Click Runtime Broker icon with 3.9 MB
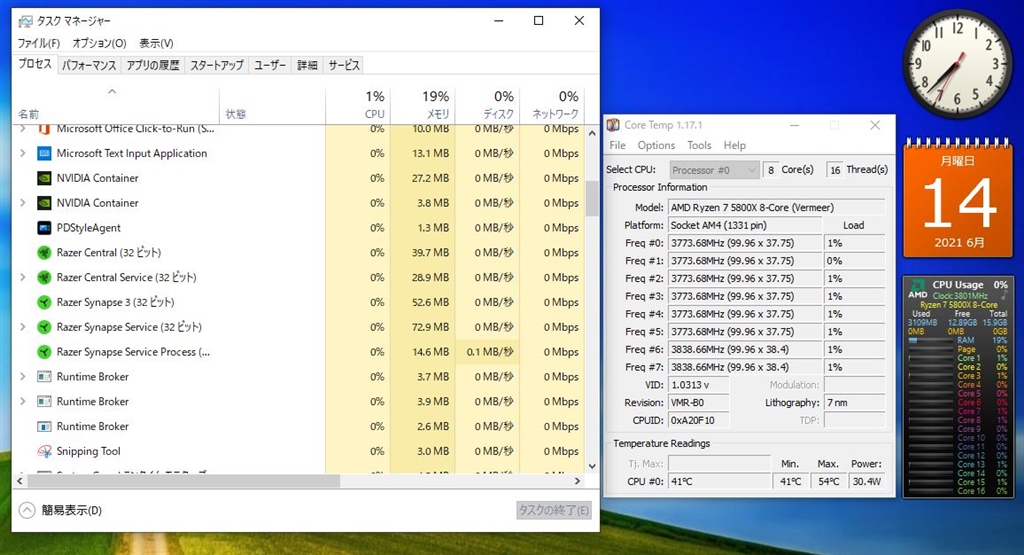This screenshot has height=555, width=1024. tap(44, 402)
